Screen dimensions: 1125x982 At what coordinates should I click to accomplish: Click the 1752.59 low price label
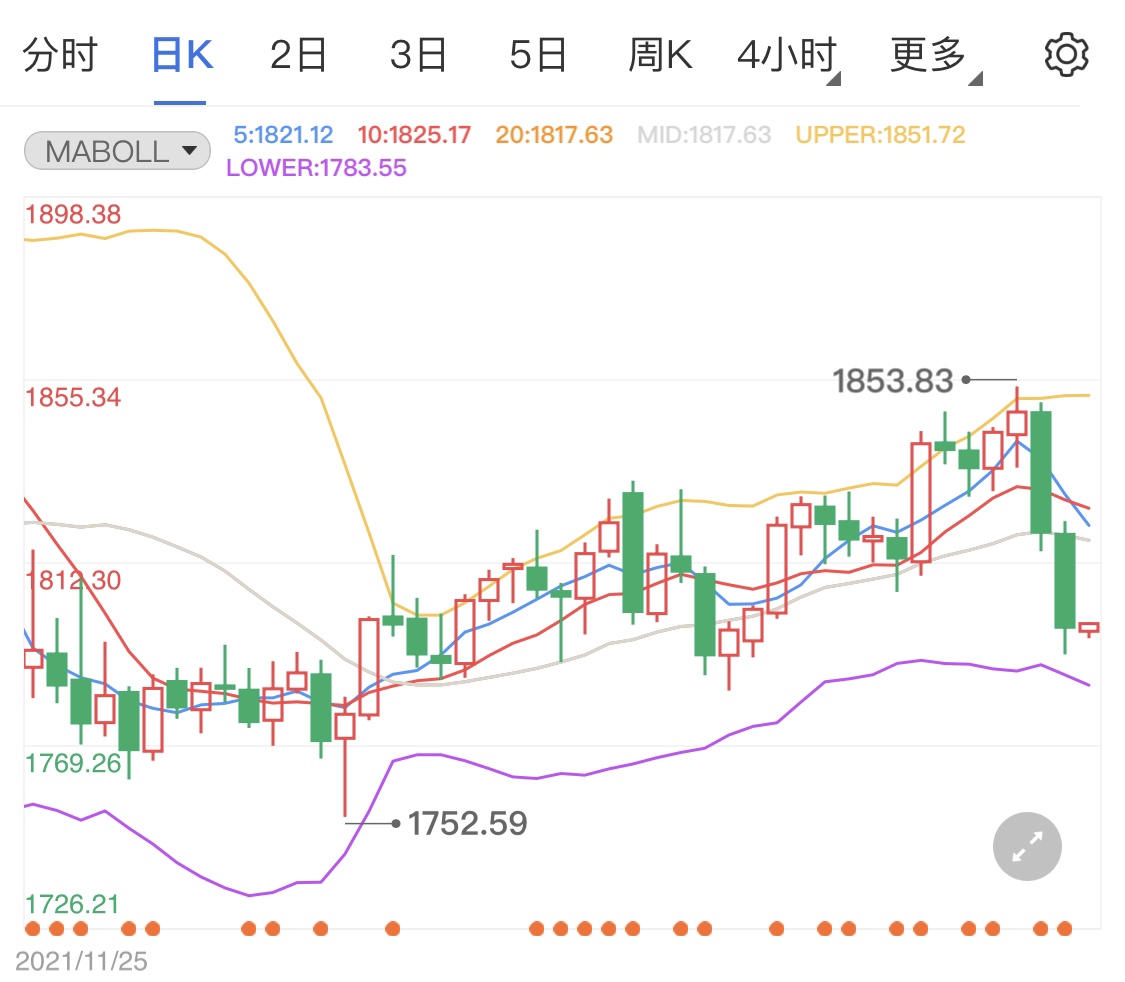pyautogui.click(x=467, y=823)
